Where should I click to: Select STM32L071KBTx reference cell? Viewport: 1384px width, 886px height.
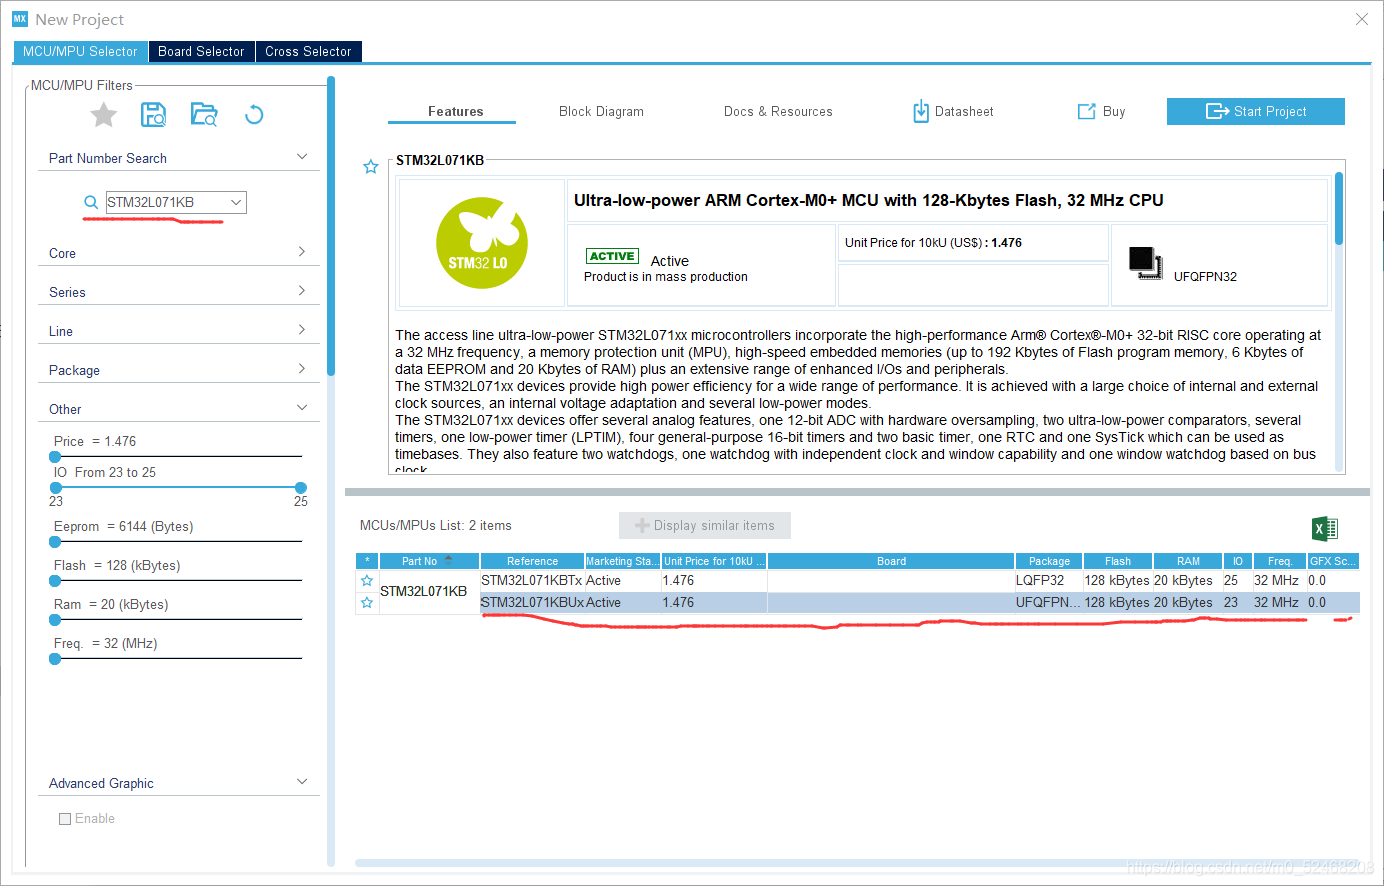(532, 580)
